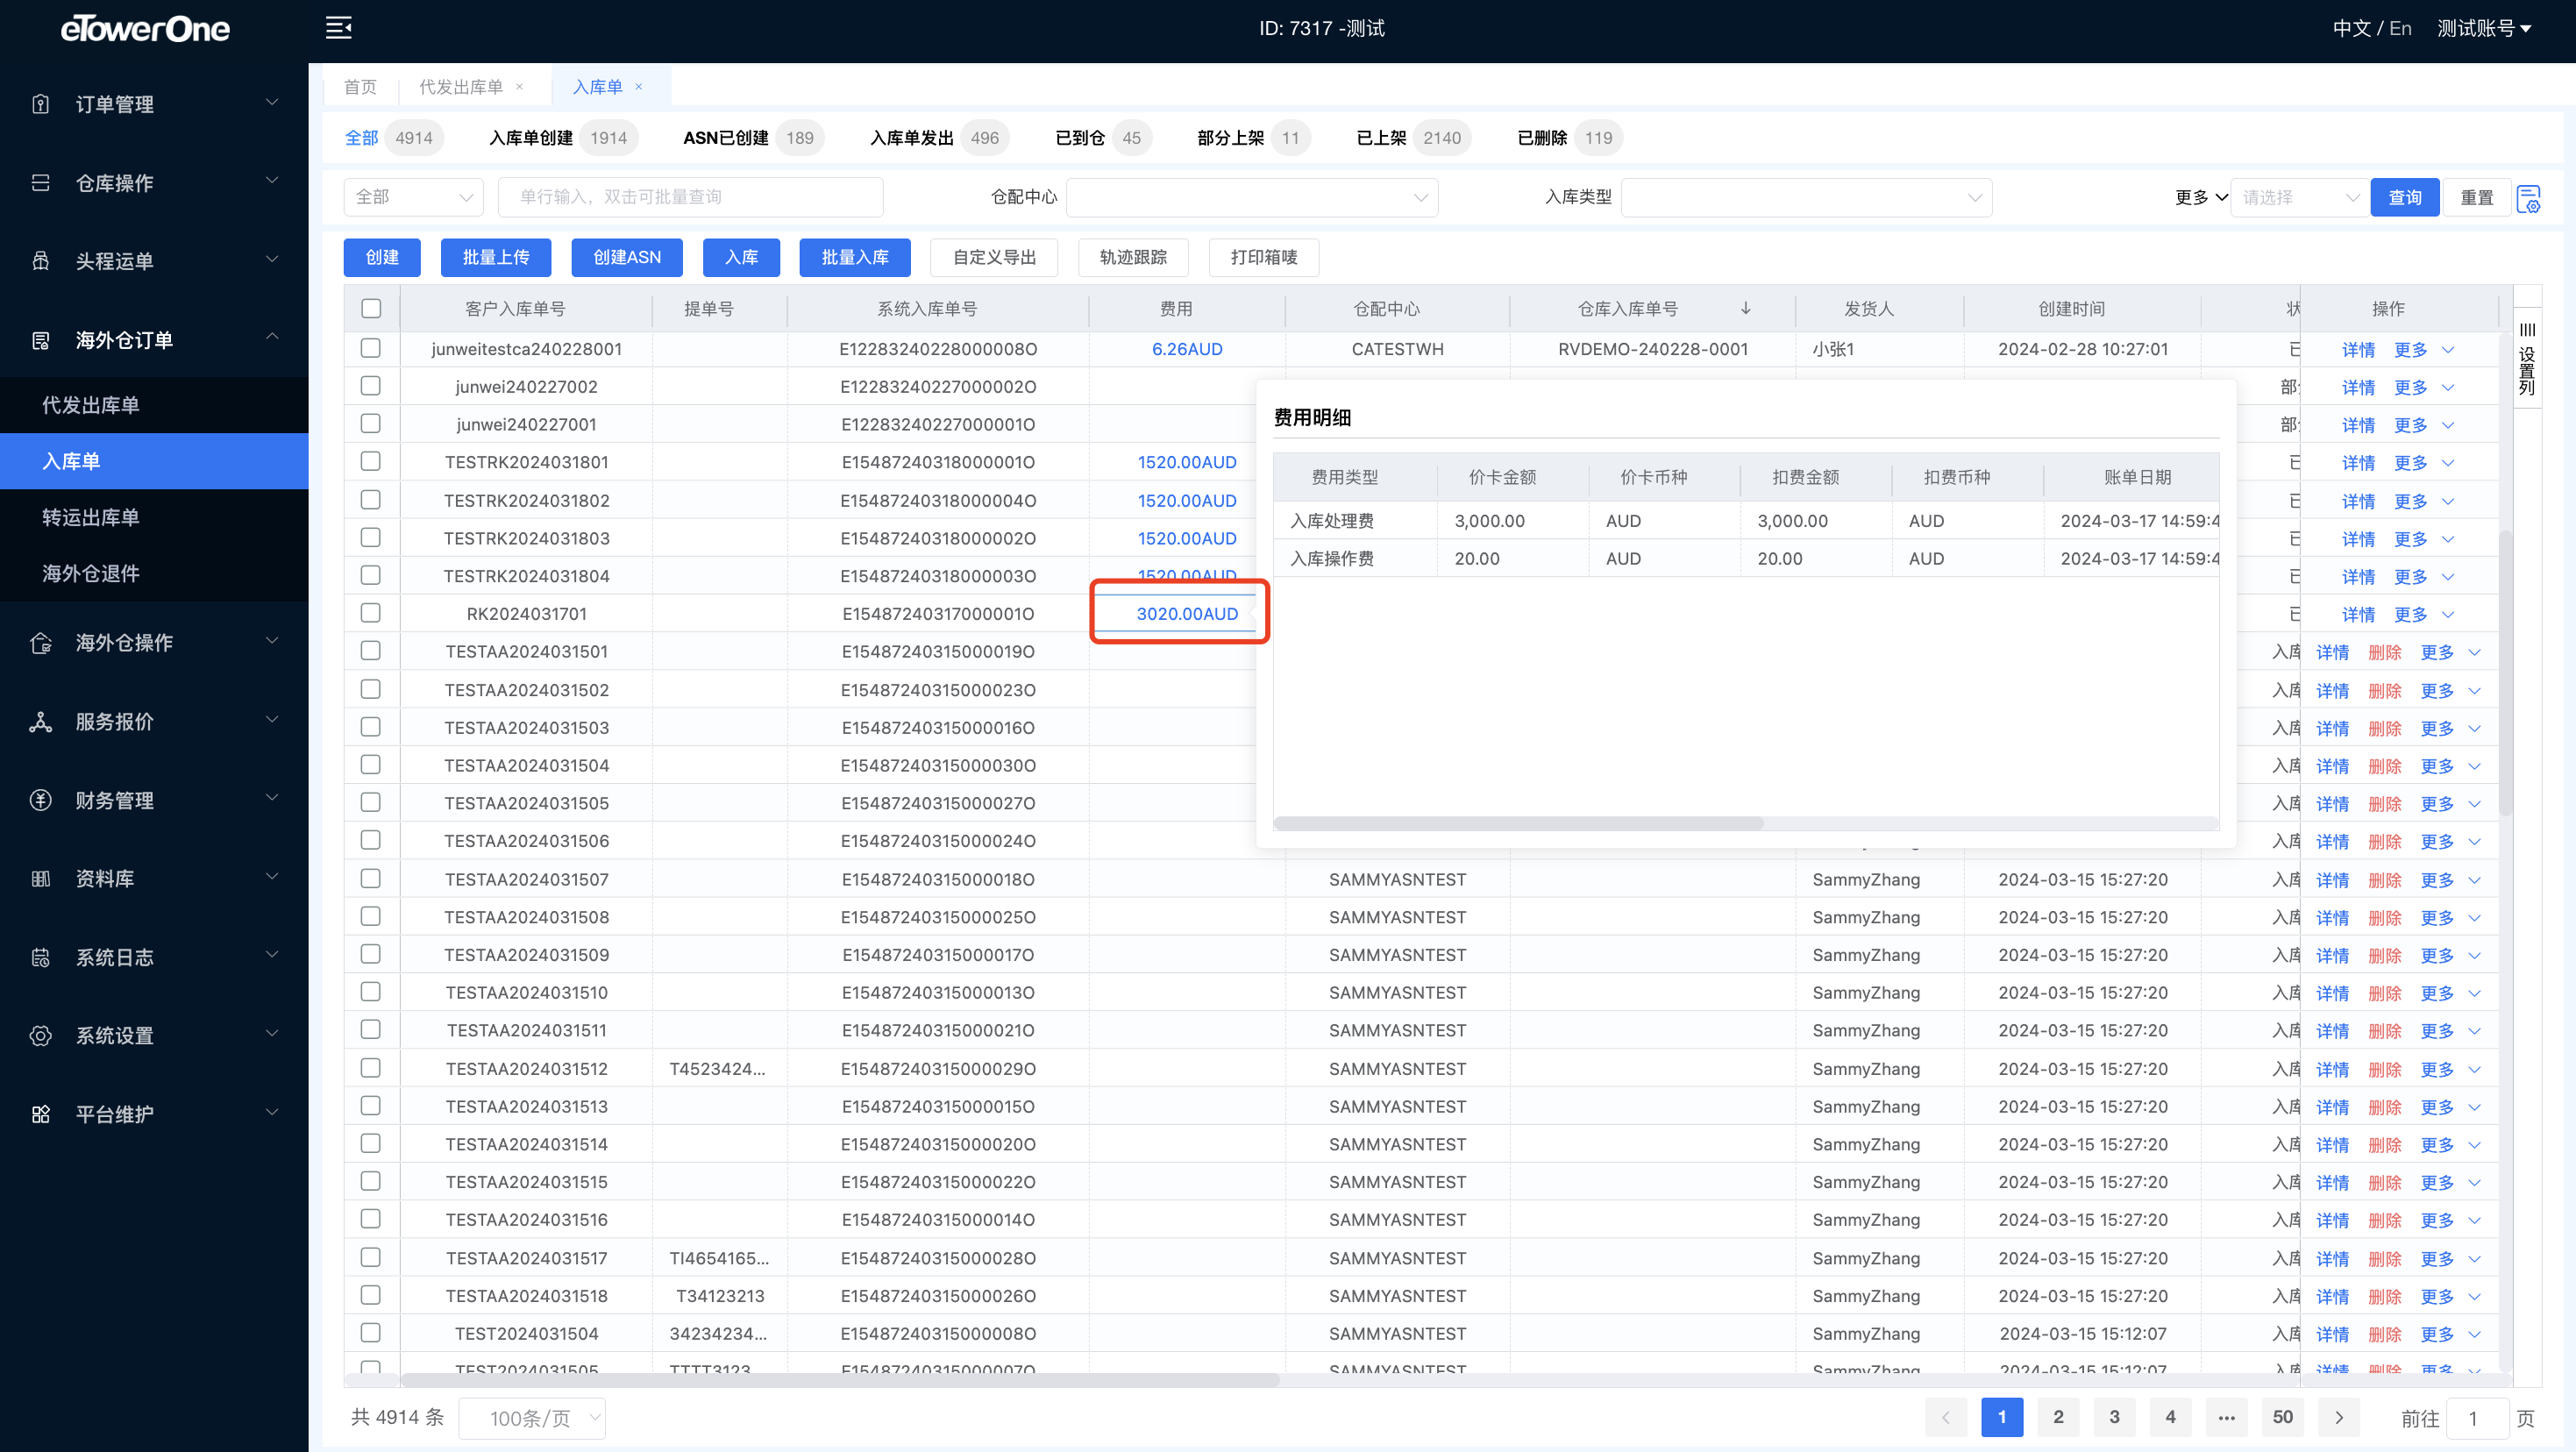
Task: Click the 订单管理 sidebar icon
Action: point(41,104)
